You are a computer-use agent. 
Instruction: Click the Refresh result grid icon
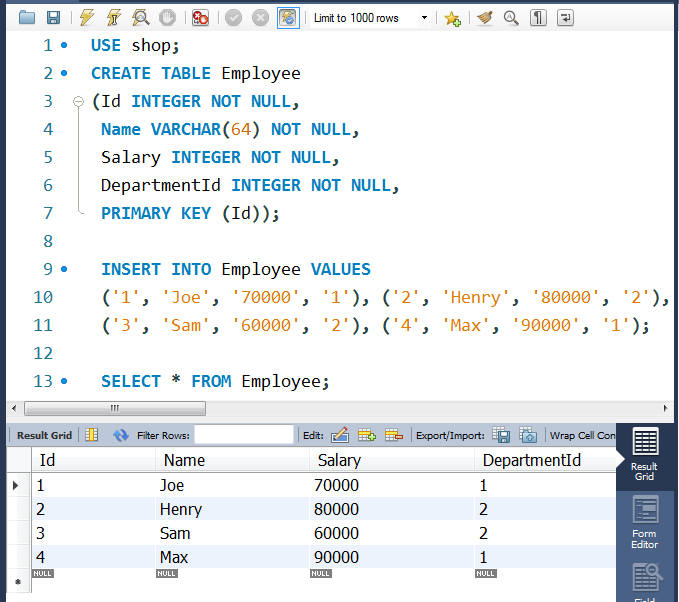(x=121, y=435)
